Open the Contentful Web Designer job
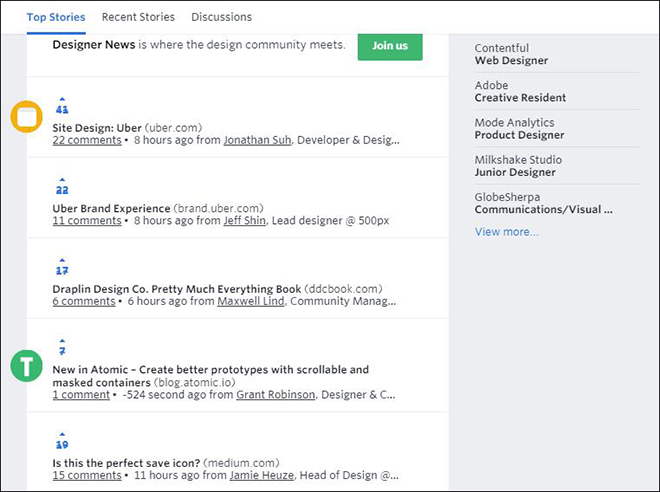 point(511,54)
